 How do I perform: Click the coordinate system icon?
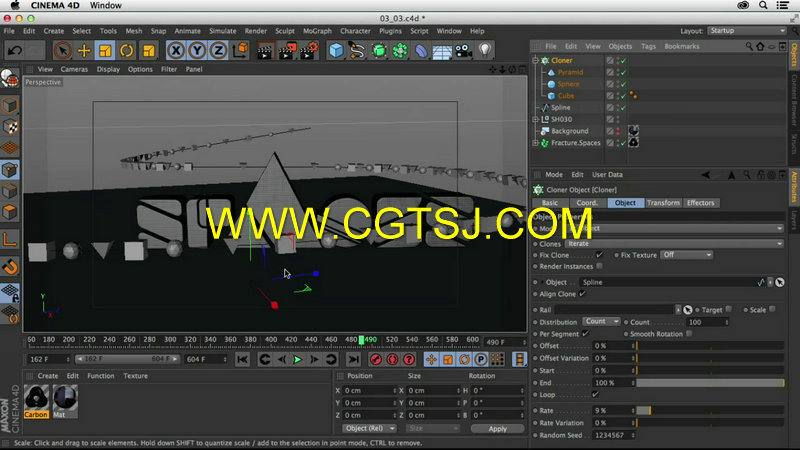[x=240, y=51]
